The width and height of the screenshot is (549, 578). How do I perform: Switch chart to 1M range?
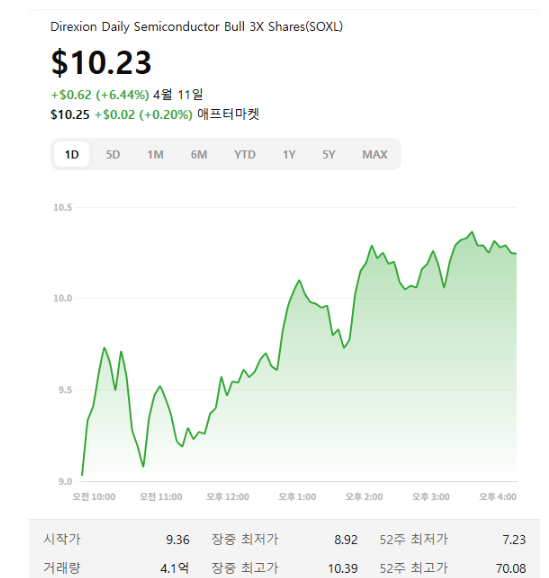pyautogui.click(x=156, y=154)
